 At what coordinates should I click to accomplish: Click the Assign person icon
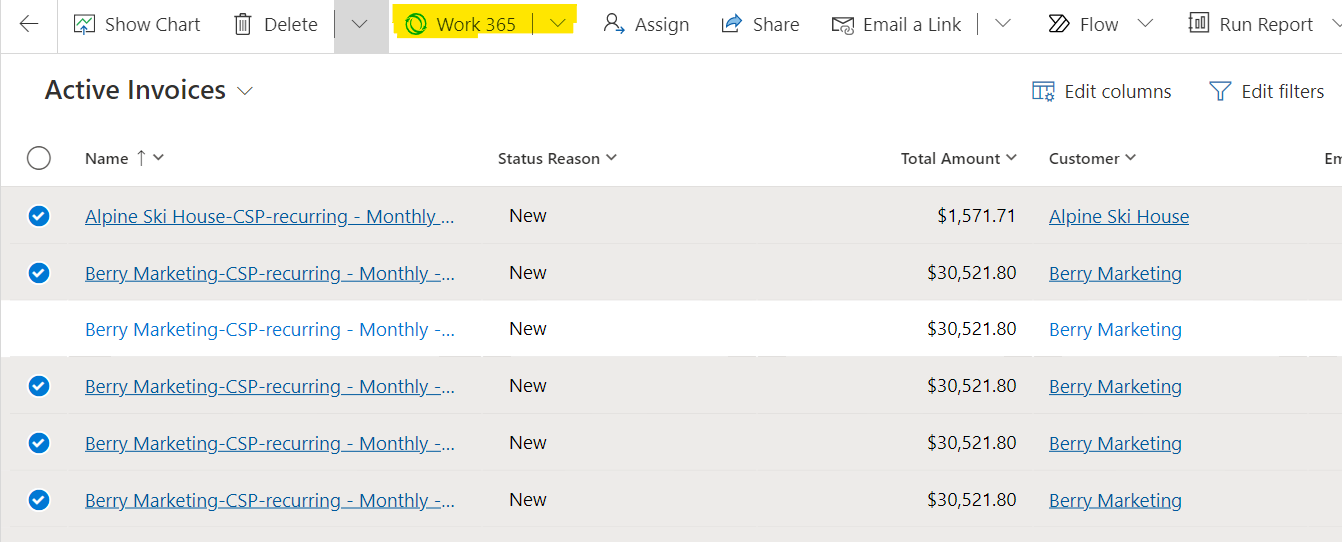614,24
